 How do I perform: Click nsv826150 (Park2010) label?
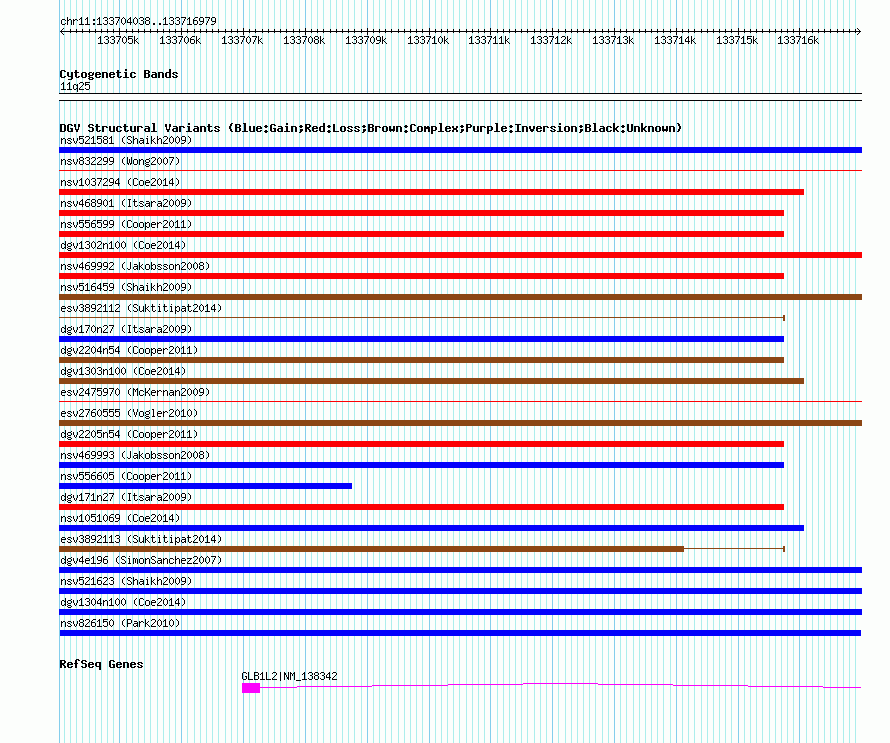coord(120,623)
